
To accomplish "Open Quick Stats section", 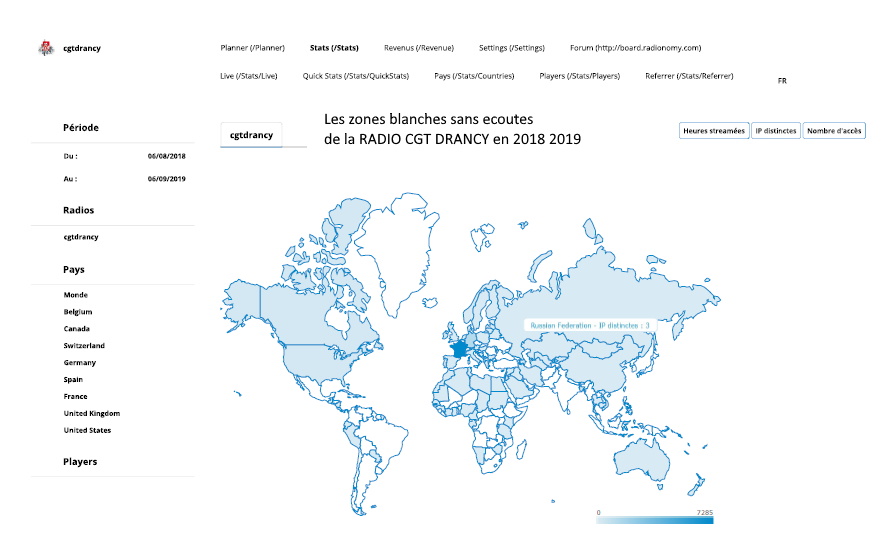I will (355, 76).
